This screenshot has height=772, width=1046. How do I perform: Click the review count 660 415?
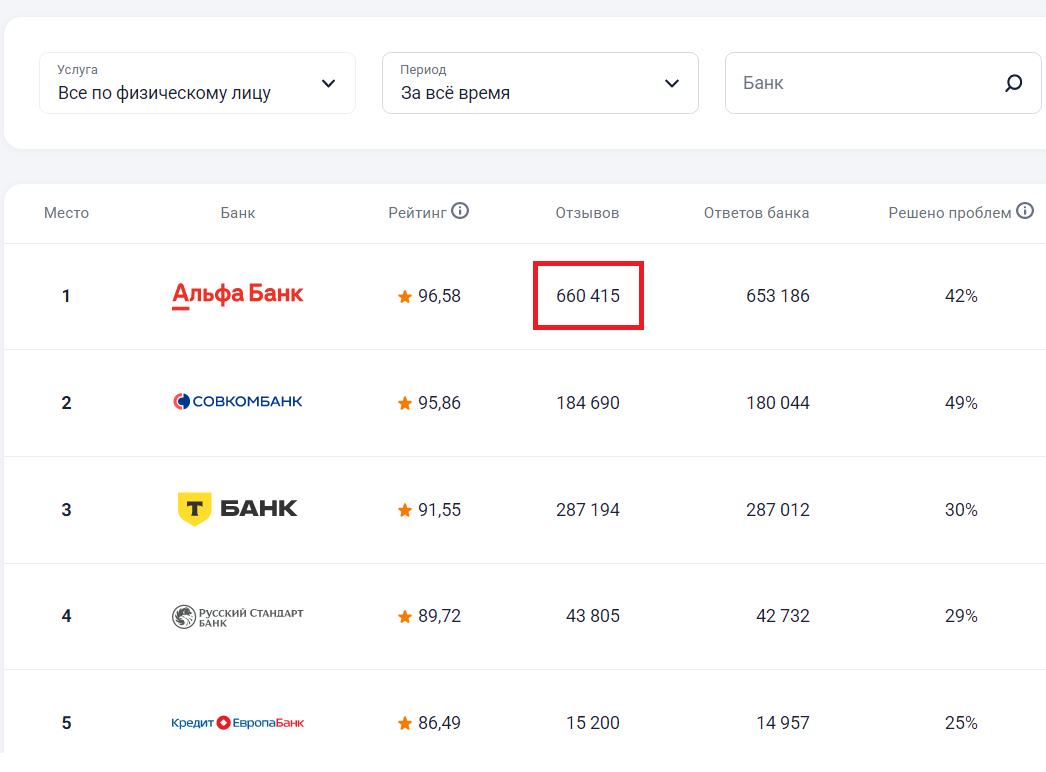tap(588, 296)
